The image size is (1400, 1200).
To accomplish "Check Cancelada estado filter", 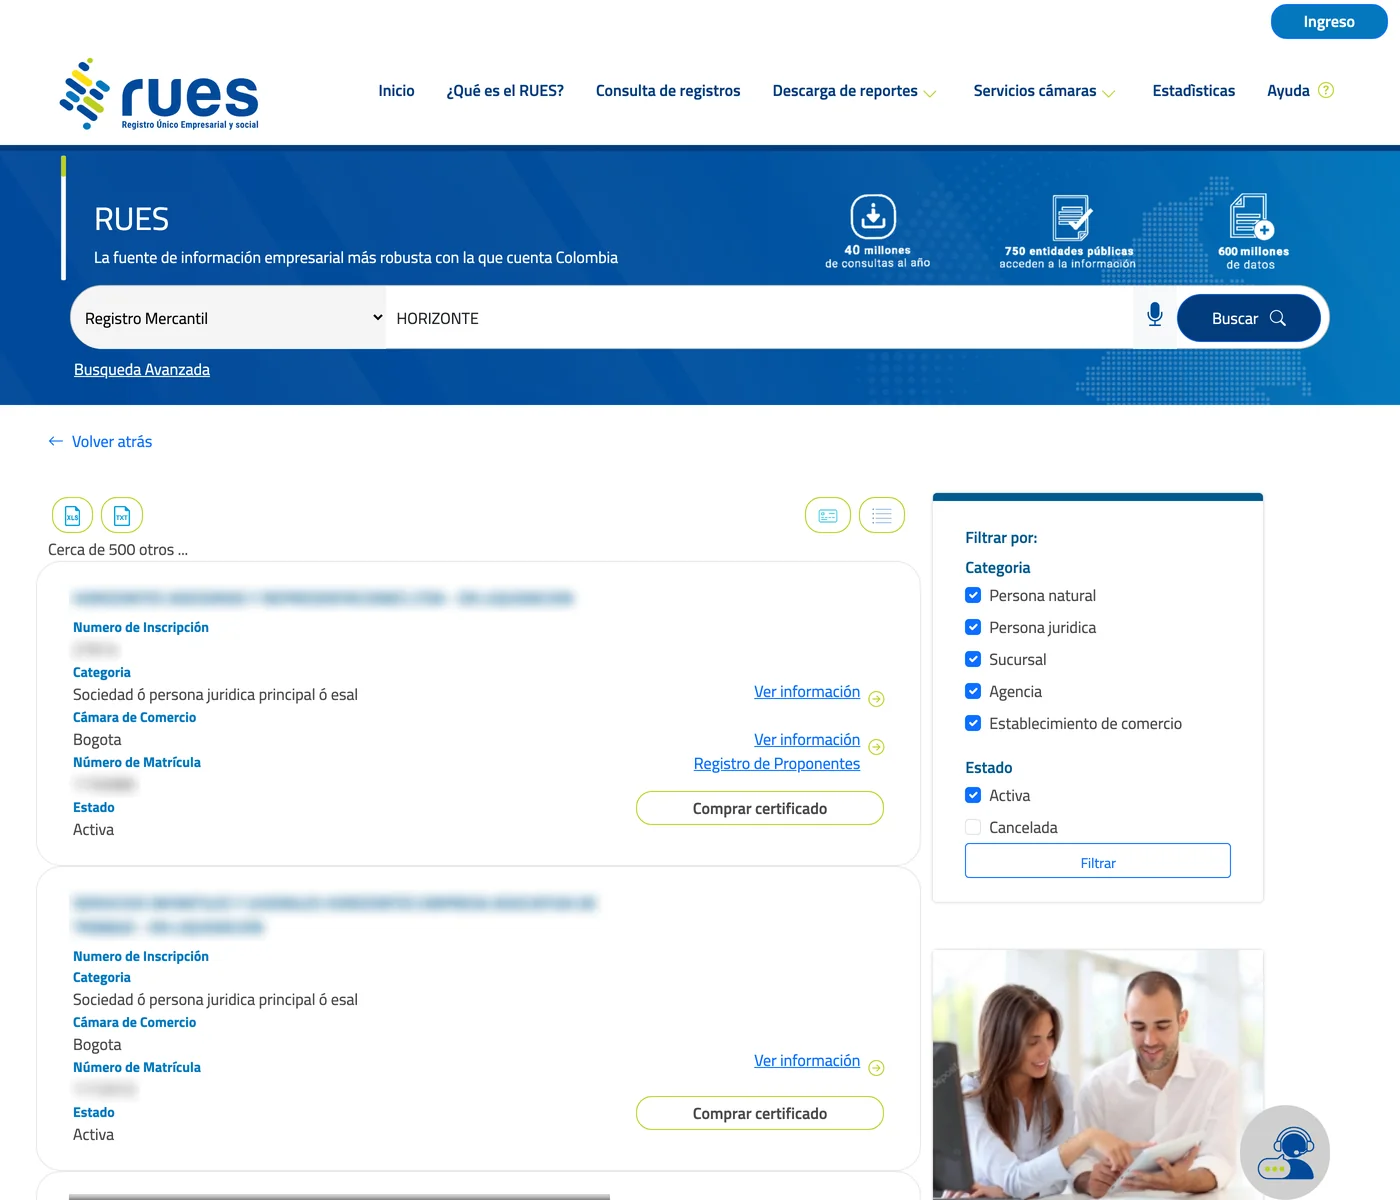I will coord(973,827).
